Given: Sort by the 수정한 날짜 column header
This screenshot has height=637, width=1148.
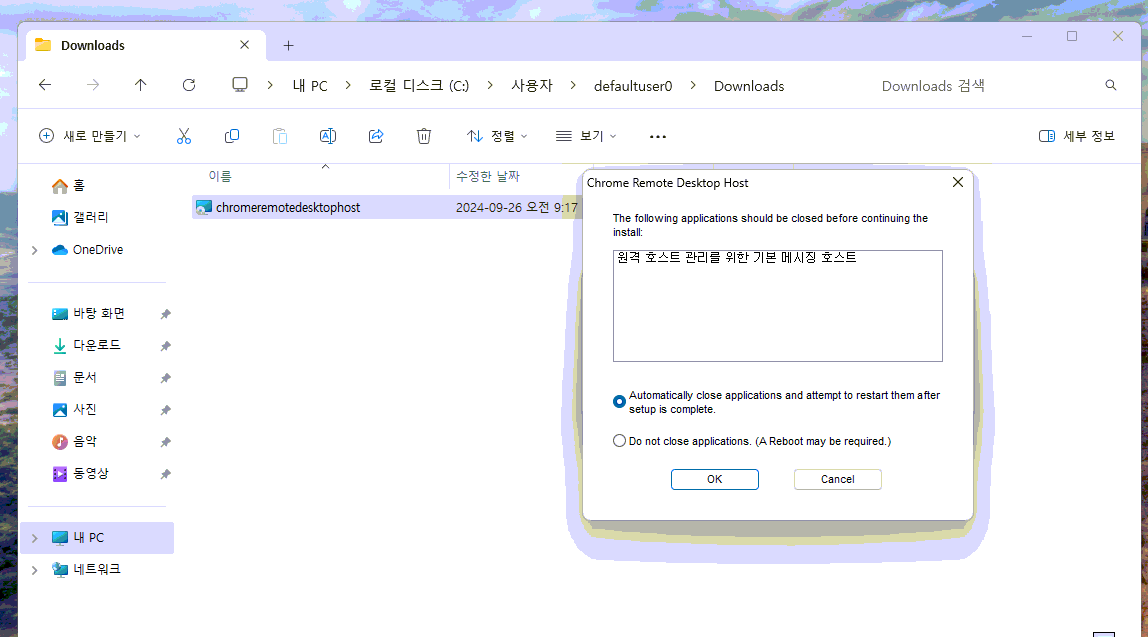Looking at the screenshot, I should [x=488, y=176].
